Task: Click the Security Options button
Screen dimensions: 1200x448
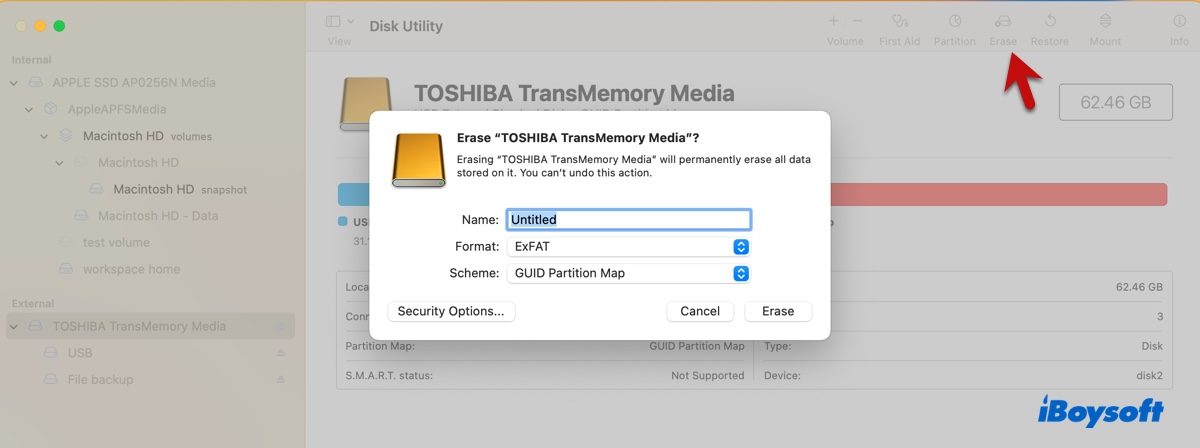Action: pyautogui.click(x=451, y=312)
